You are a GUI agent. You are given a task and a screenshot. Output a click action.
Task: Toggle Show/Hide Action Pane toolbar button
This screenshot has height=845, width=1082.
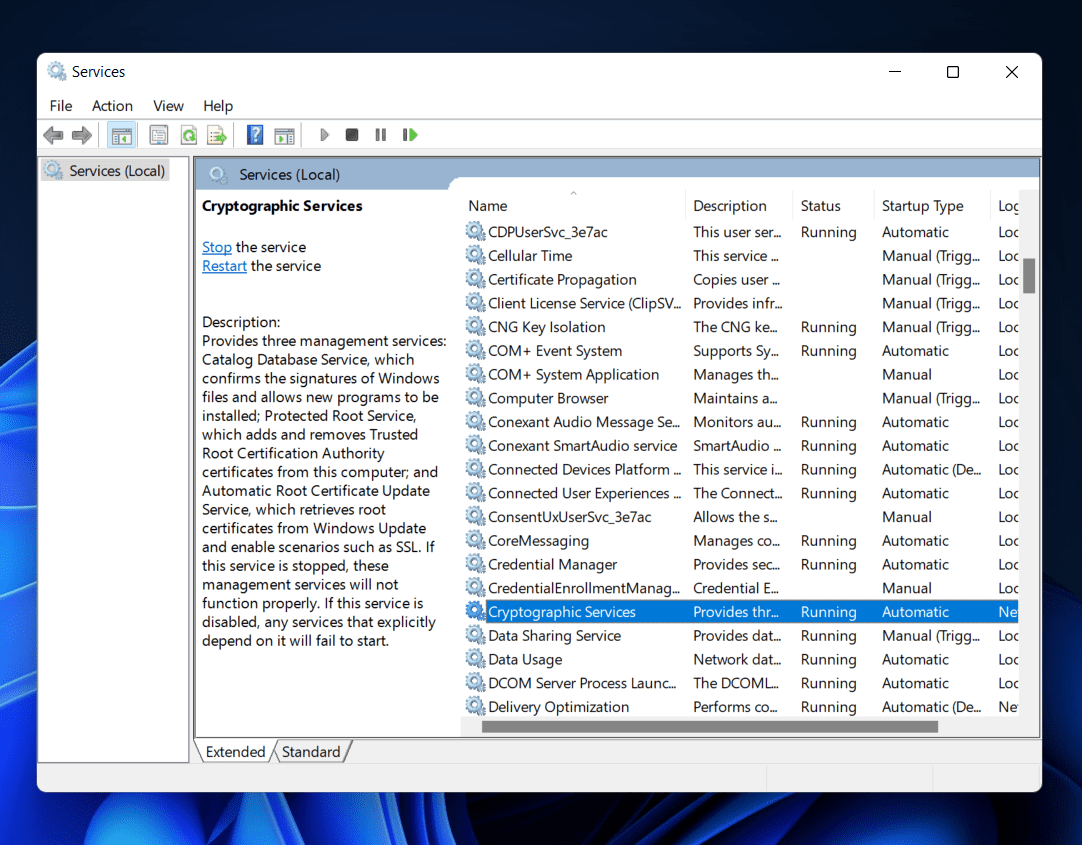tap(284, 135)
